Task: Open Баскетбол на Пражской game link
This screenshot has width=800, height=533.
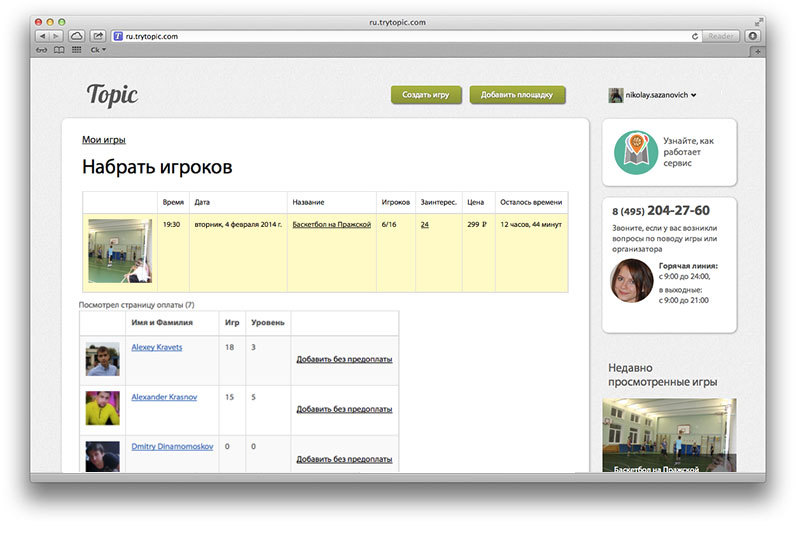Action: [x=332, y=224]
